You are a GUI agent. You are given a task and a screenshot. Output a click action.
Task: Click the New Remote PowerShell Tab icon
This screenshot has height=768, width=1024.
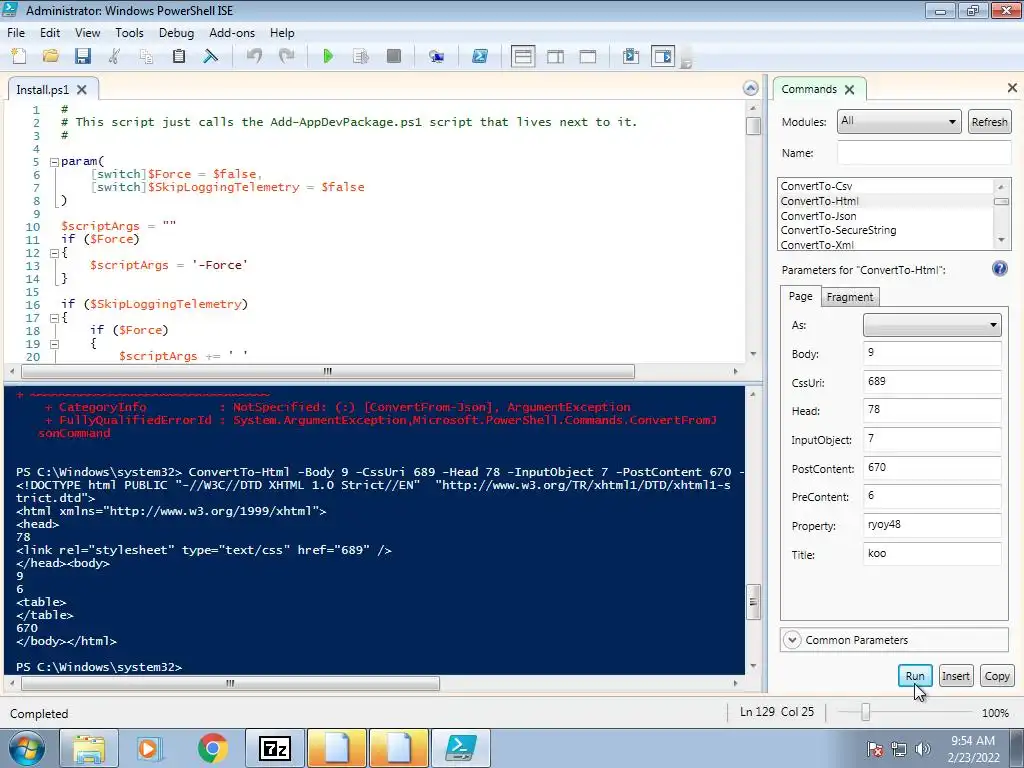coord(436,56)
